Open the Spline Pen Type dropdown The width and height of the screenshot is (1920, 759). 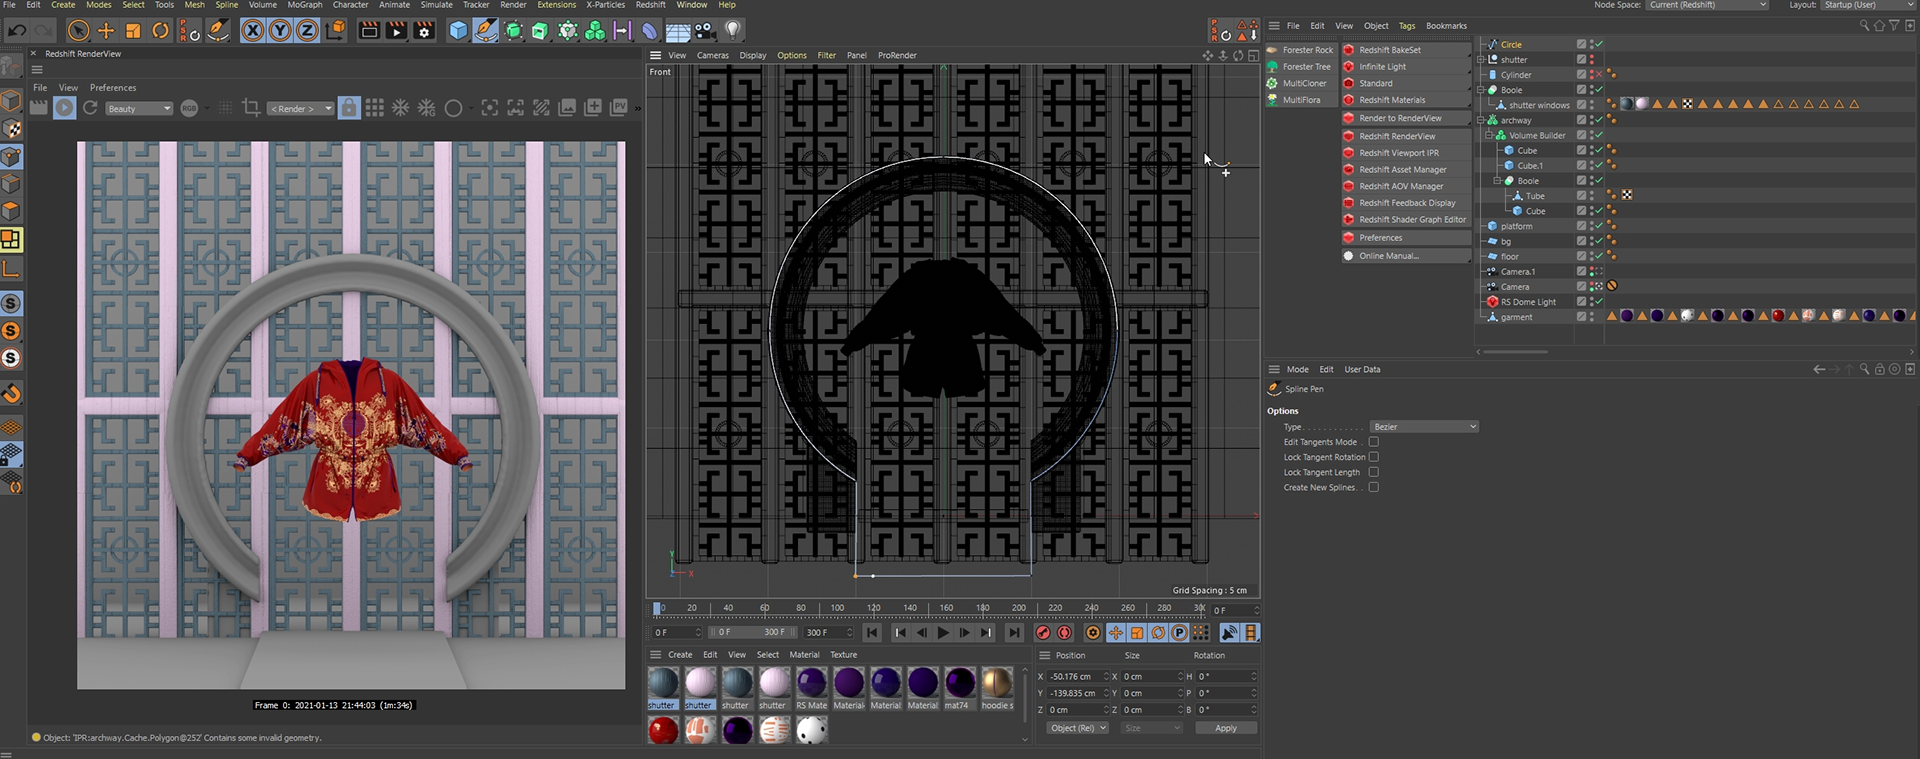tap(1424, 427)
